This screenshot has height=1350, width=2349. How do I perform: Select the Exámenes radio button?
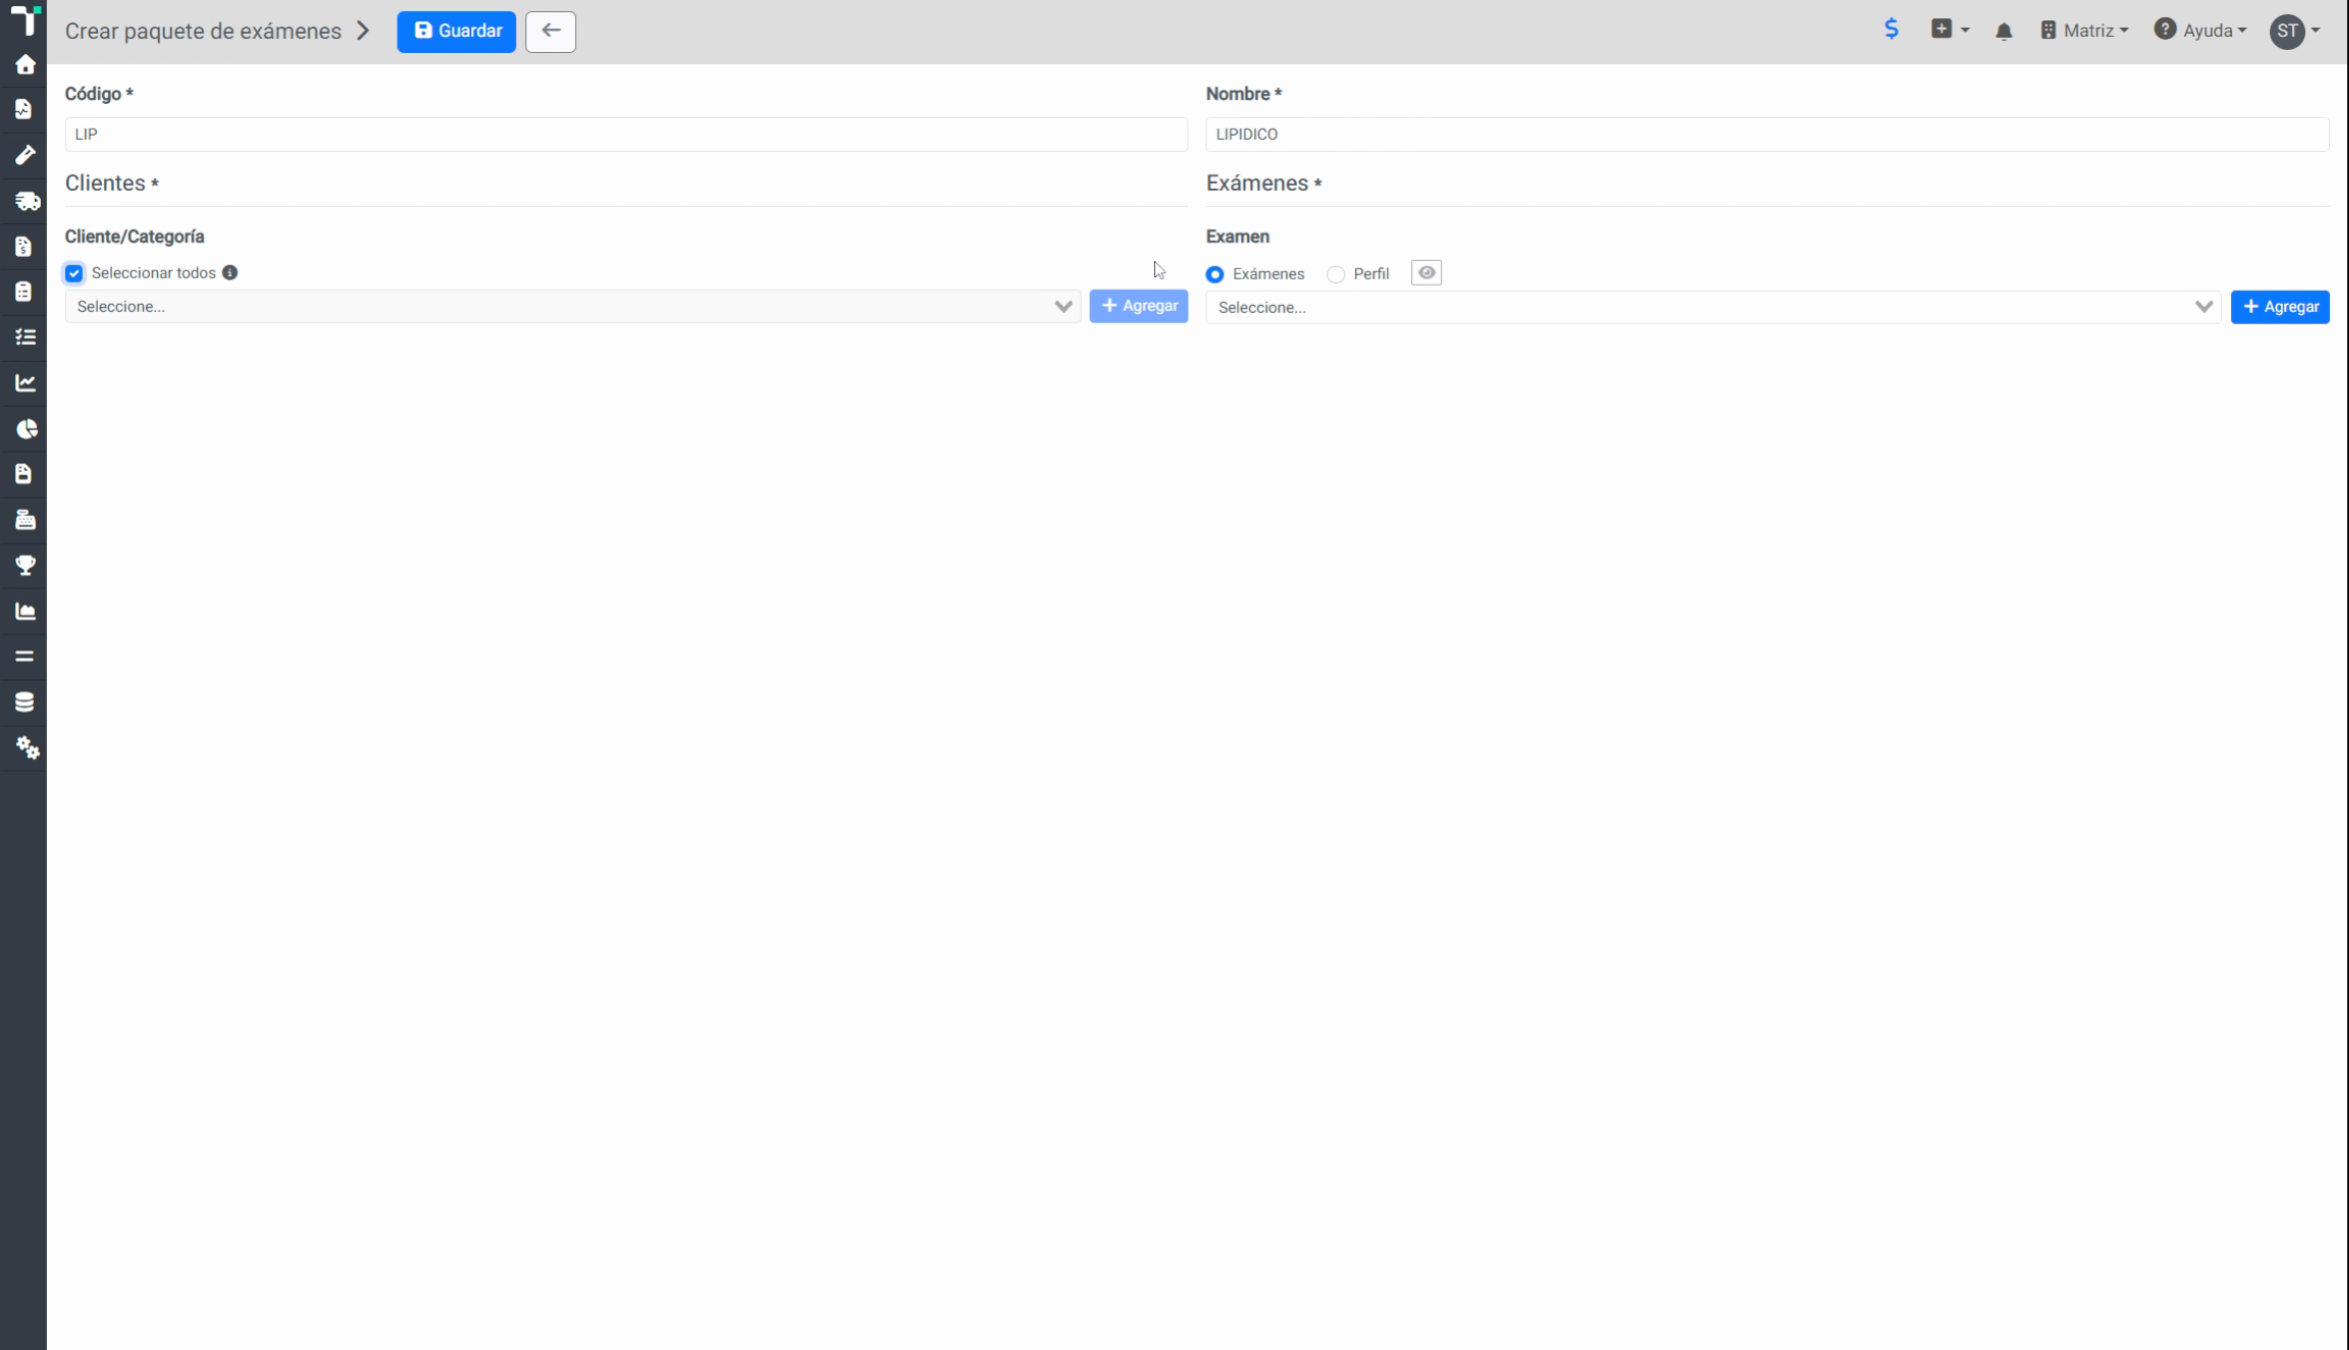point(1215,274)
